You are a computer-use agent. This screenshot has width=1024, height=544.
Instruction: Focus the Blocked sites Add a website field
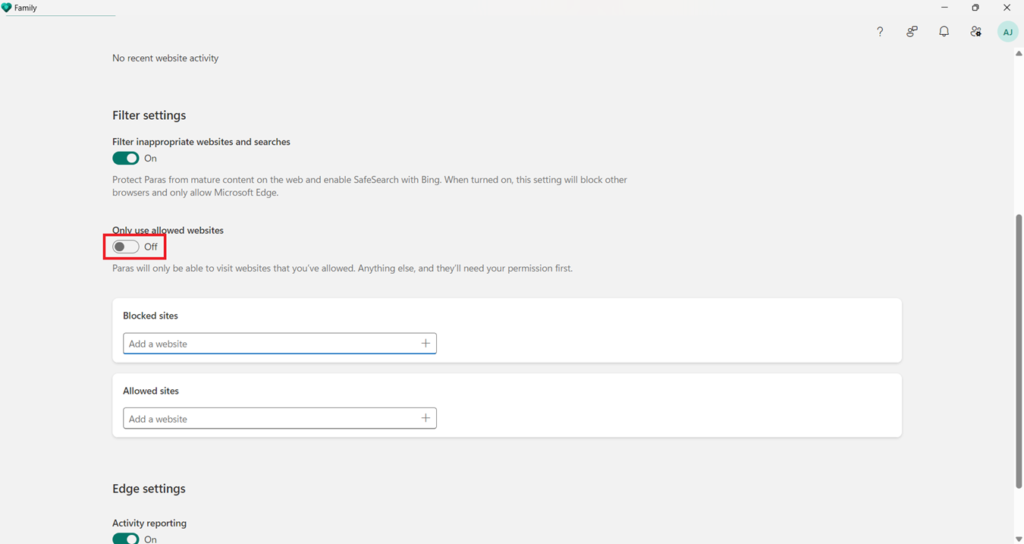click(x=280, y=344)
